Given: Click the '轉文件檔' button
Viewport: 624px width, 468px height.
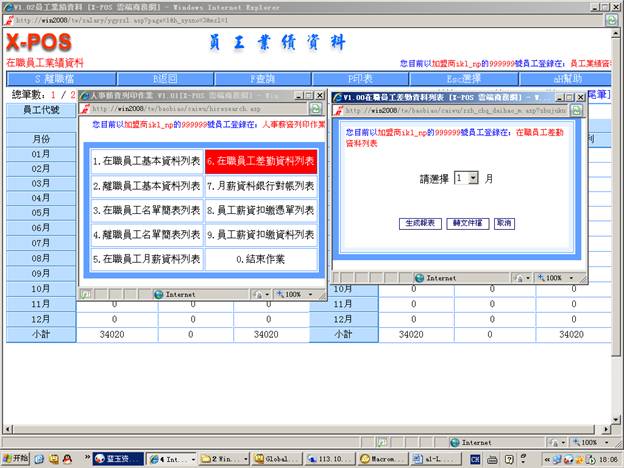Looking at the screenshot, I should [468, 223].
